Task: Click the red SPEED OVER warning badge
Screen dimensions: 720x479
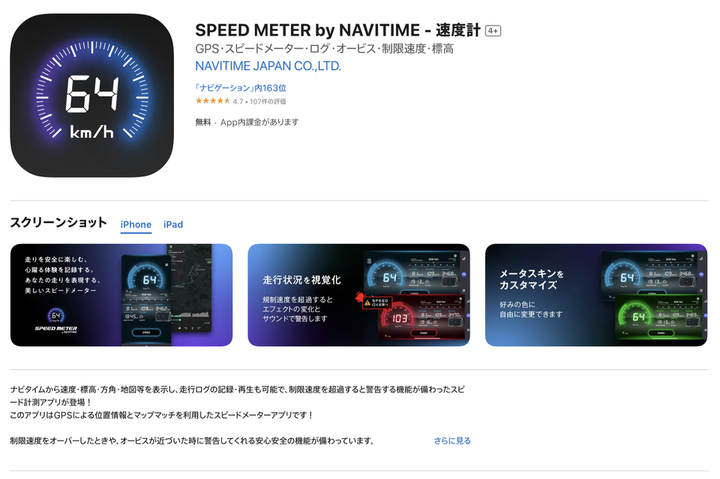Action: [x=377, y=303]
